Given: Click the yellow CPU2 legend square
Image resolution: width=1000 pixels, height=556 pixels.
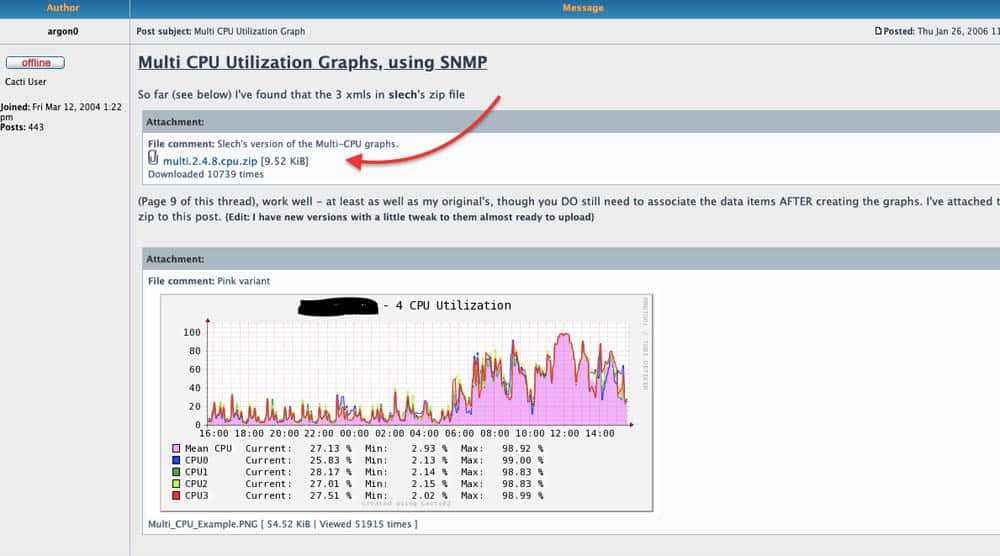Looking at the screenshot, I should coord(176,483).
